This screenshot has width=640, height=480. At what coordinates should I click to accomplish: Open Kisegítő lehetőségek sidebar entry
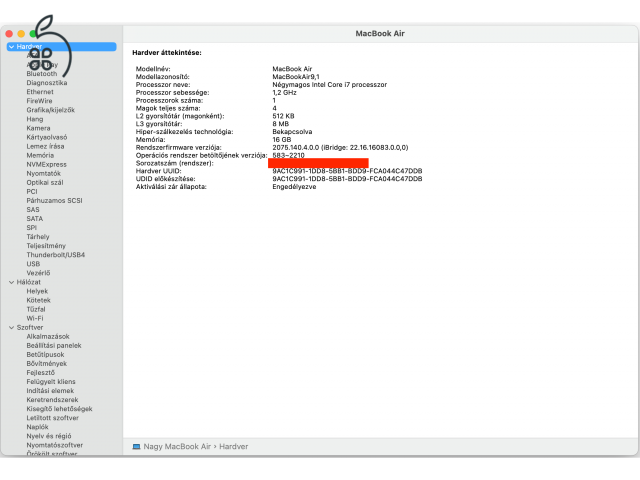click(x=59, y=409)
